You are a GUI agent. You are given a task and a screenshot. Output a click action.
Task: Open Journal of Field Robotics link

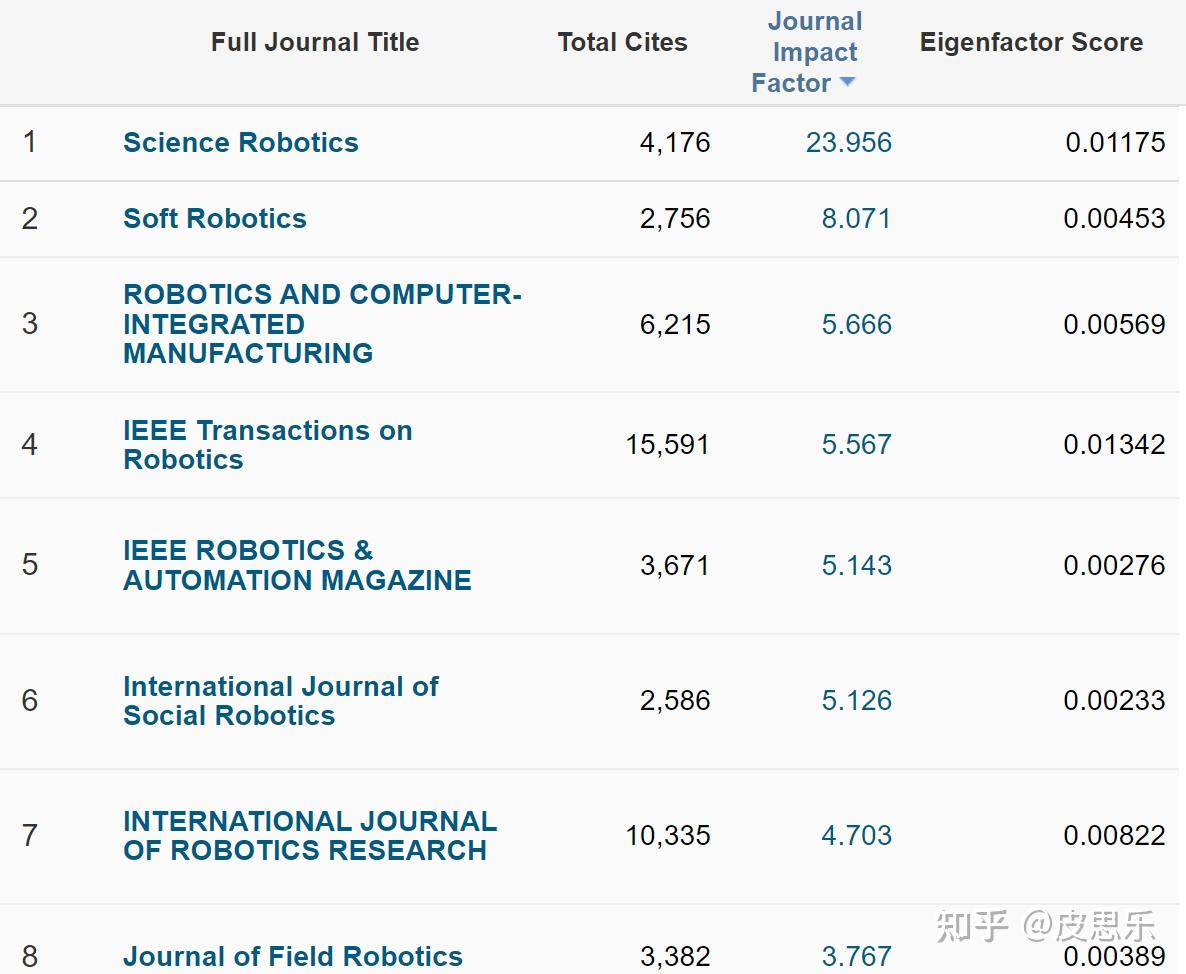[x=293, y=957]
